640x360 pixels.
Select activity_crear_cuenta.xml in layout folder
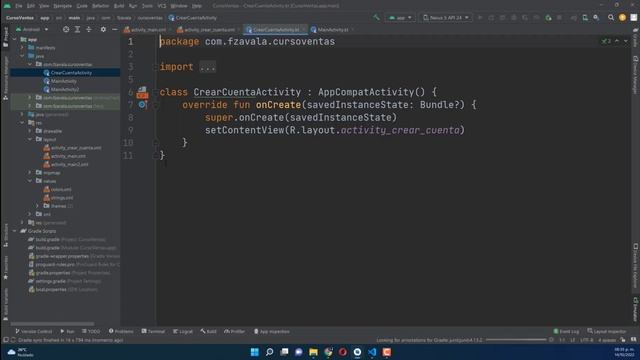pos(72,148)
